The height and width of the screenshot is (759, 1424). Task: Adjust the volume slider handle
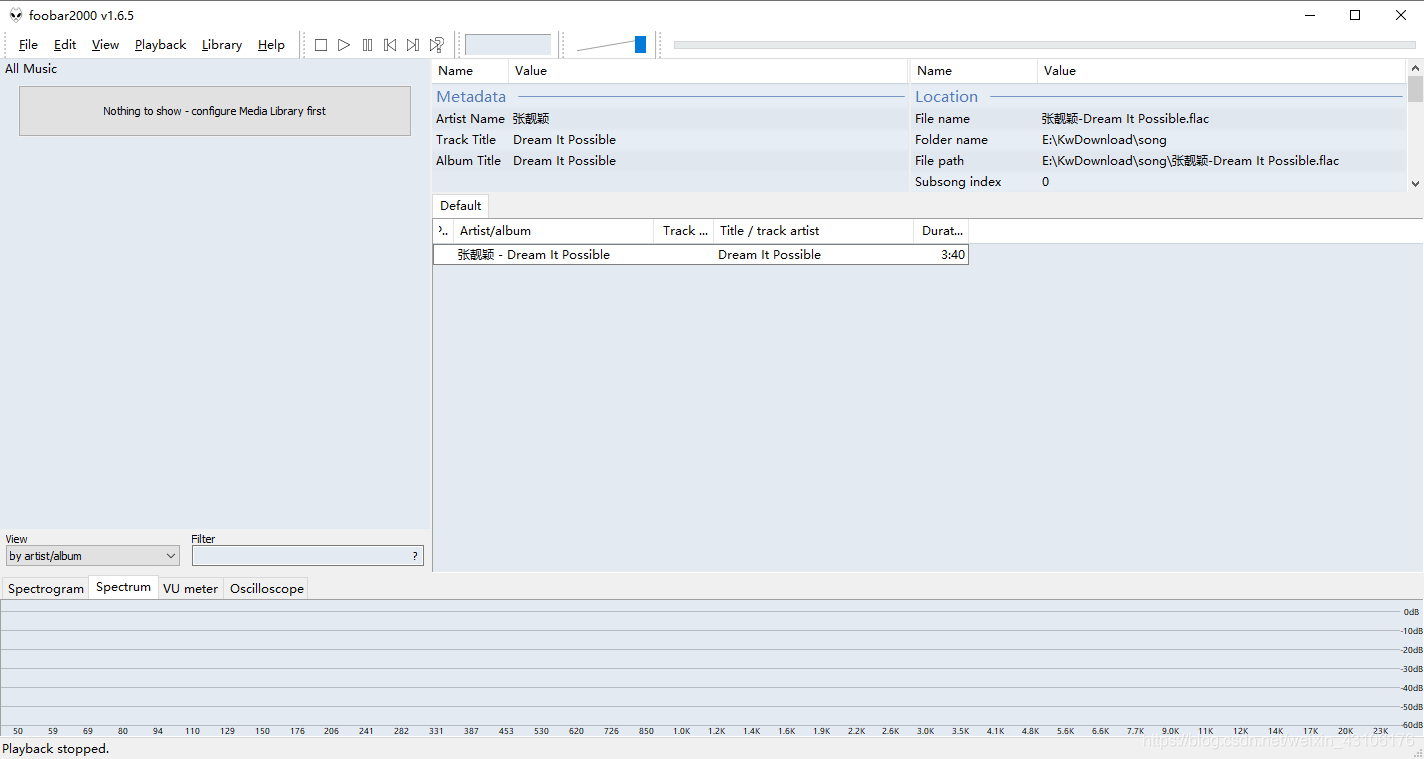tap(640, 45)
